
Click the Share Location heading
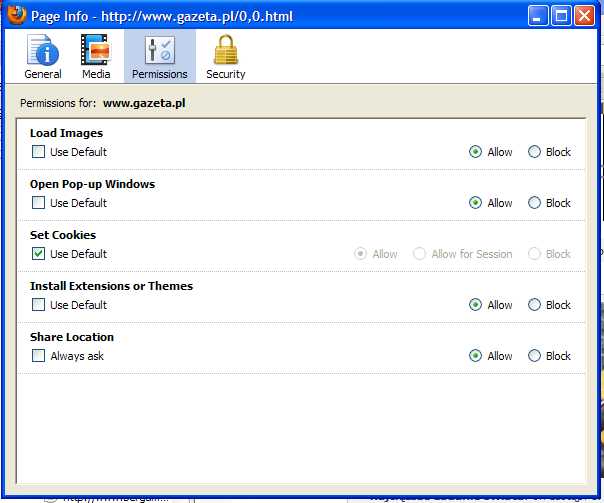pos(72,337)
